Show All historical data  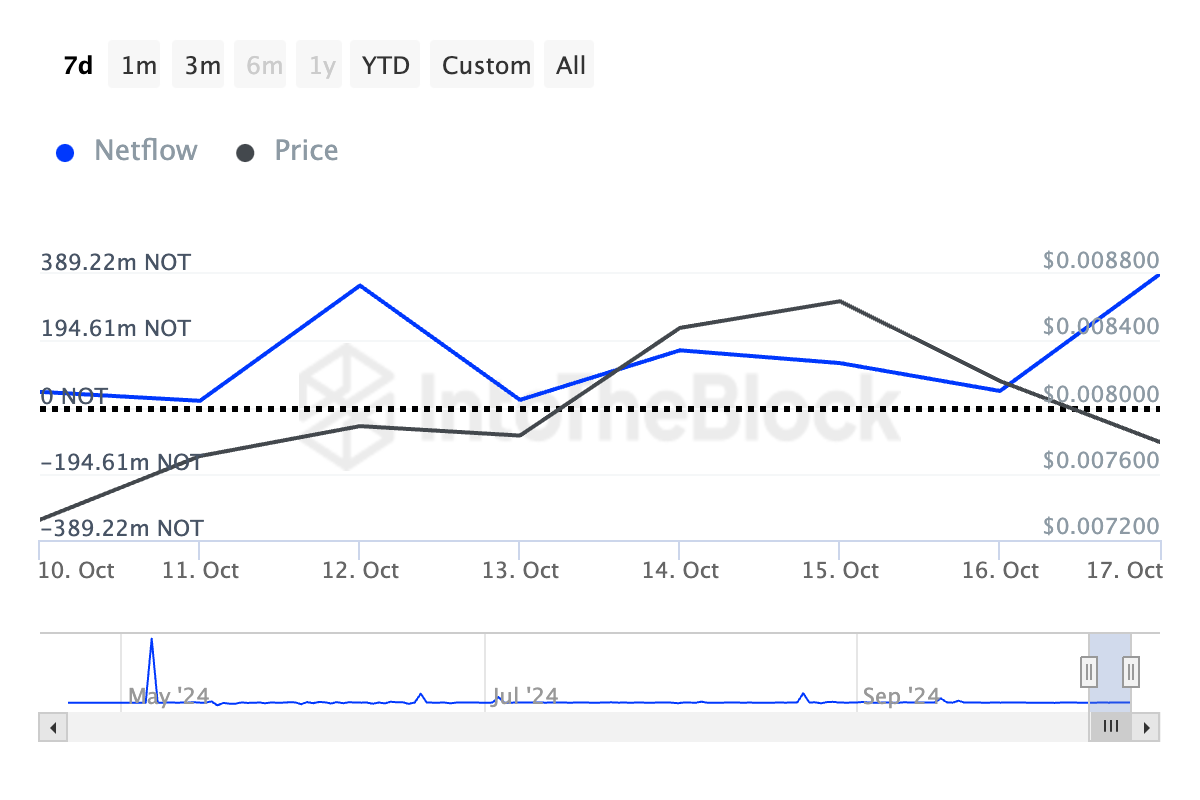[x=571, y=65]
